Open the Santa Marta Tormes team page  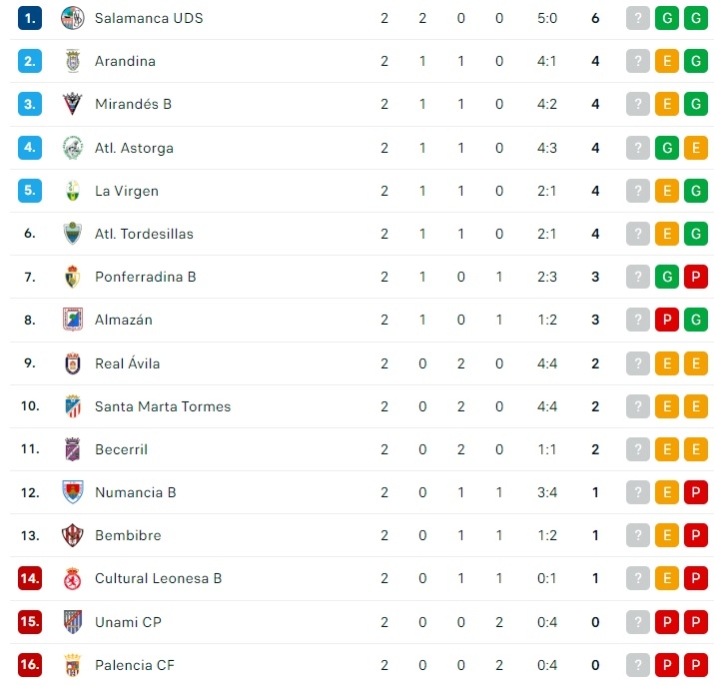tap(162, 406)
